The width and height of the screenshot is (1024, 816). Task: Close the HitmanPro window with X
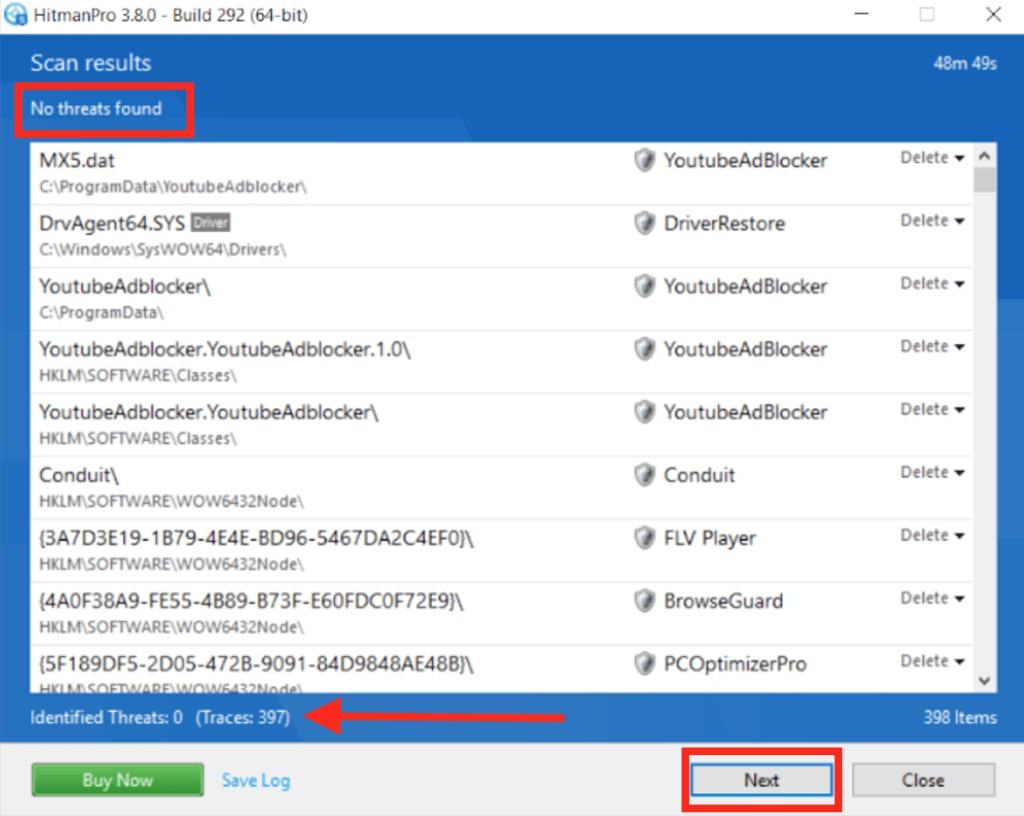(993, 14)
